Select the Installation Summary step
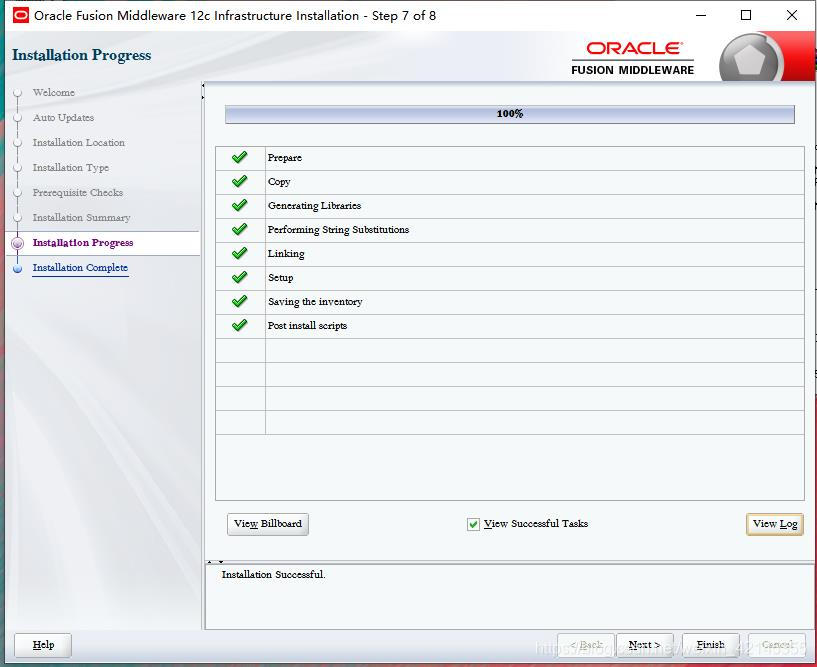Screen dimensions: 817x667 (81, 218)
